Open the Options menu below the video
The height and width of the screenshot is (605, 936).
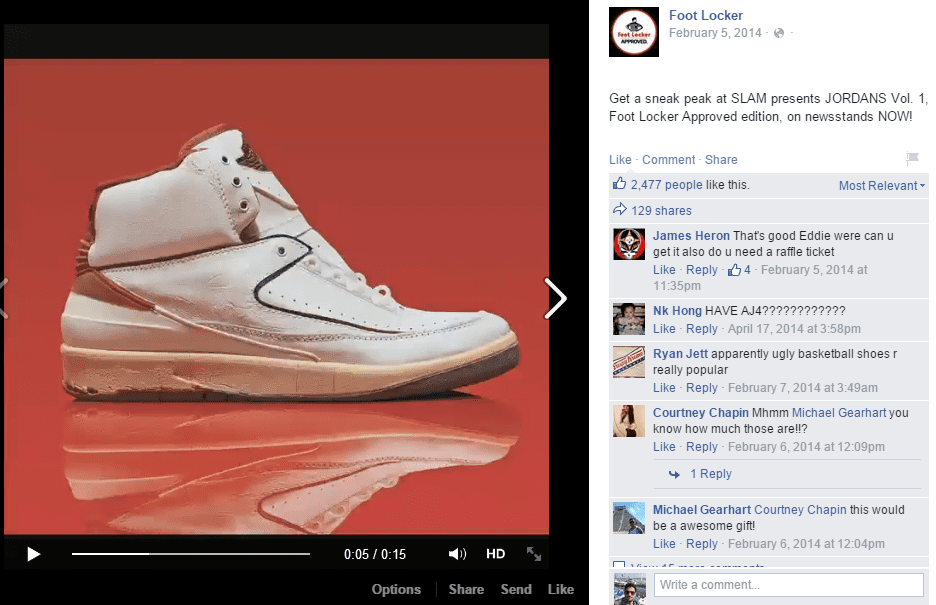396,589
